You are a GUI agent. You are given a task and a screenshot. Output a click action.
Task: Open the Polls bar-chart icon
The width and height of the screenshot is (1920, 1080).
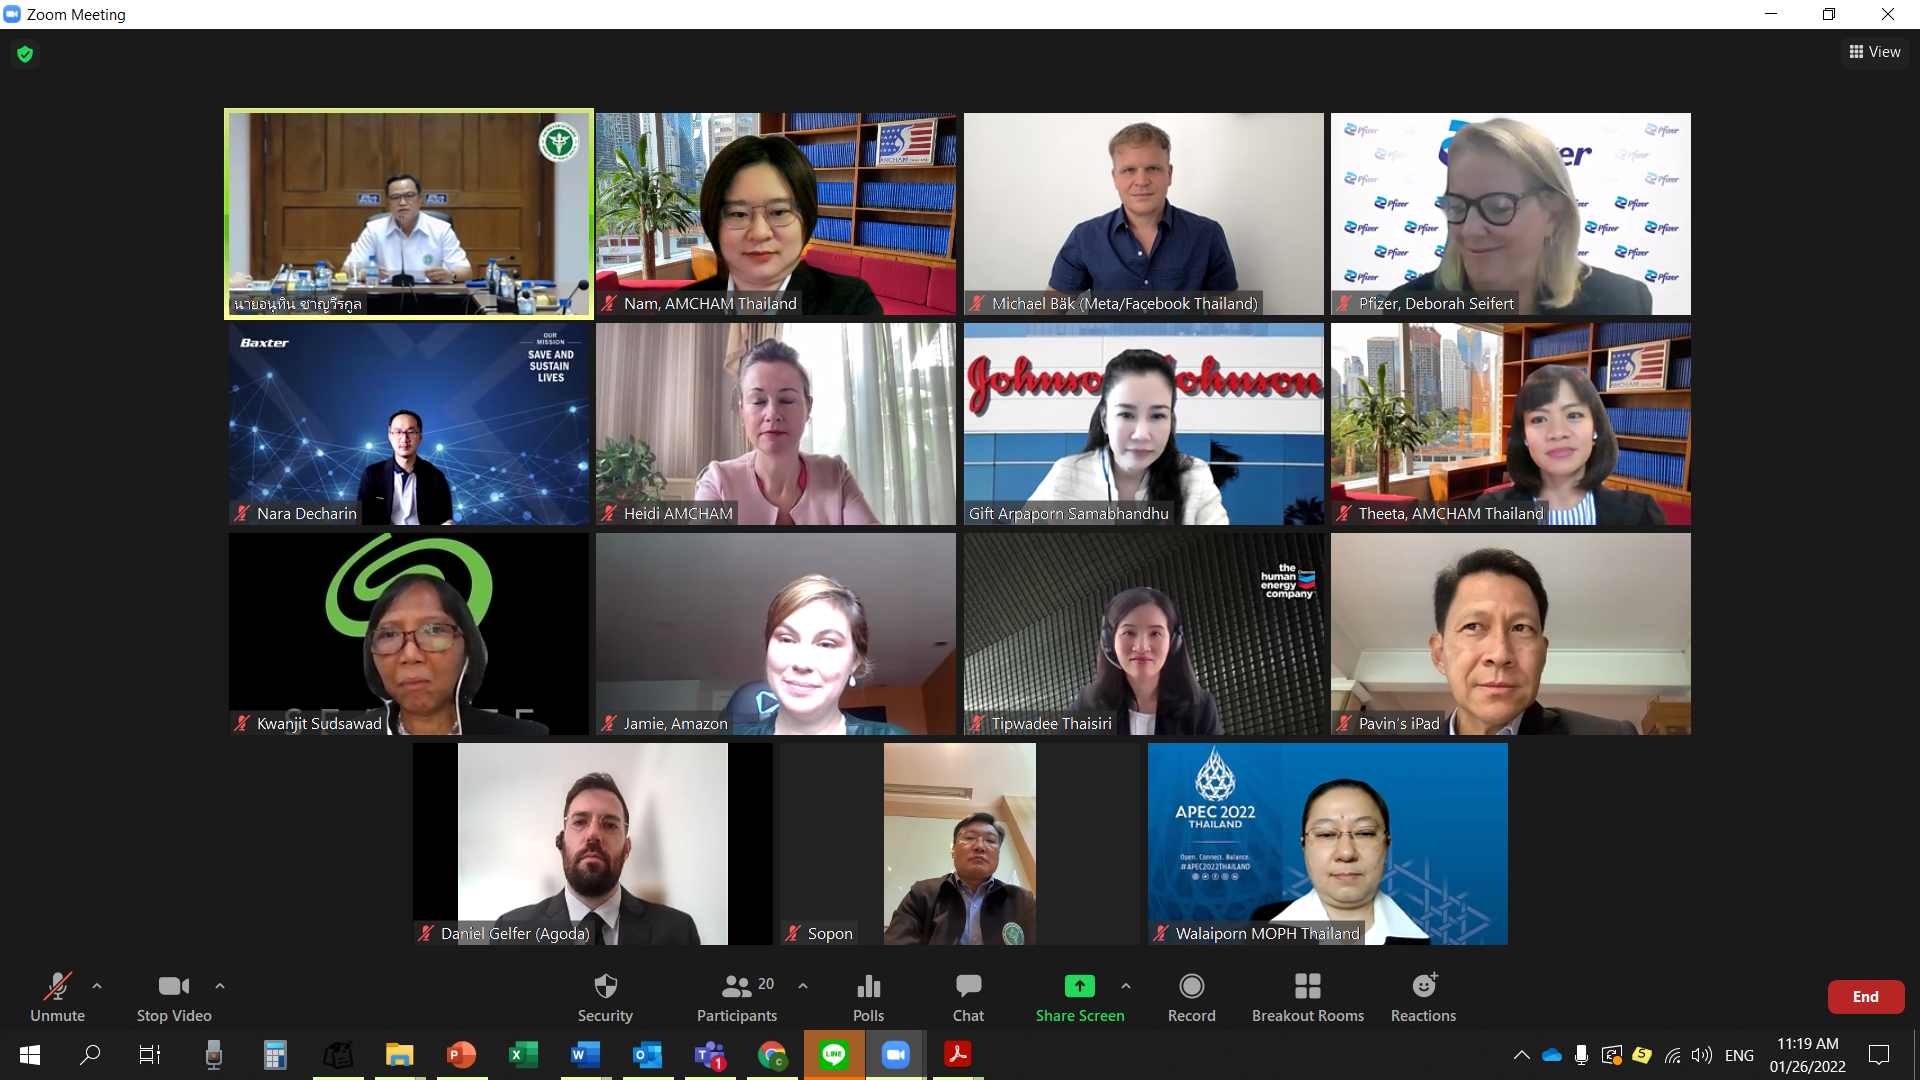coord(868,997)
